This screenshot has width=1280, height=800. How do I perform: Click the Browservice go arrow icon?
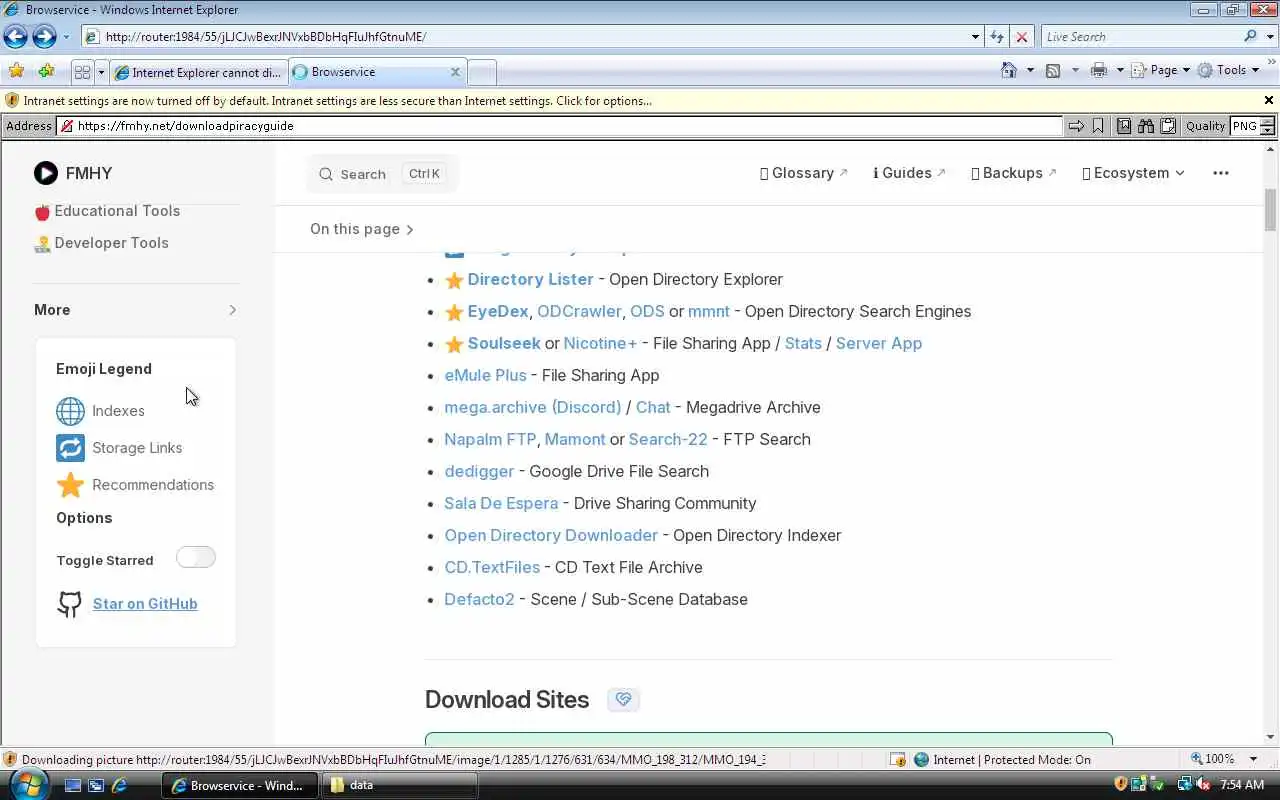(1076, 126)
